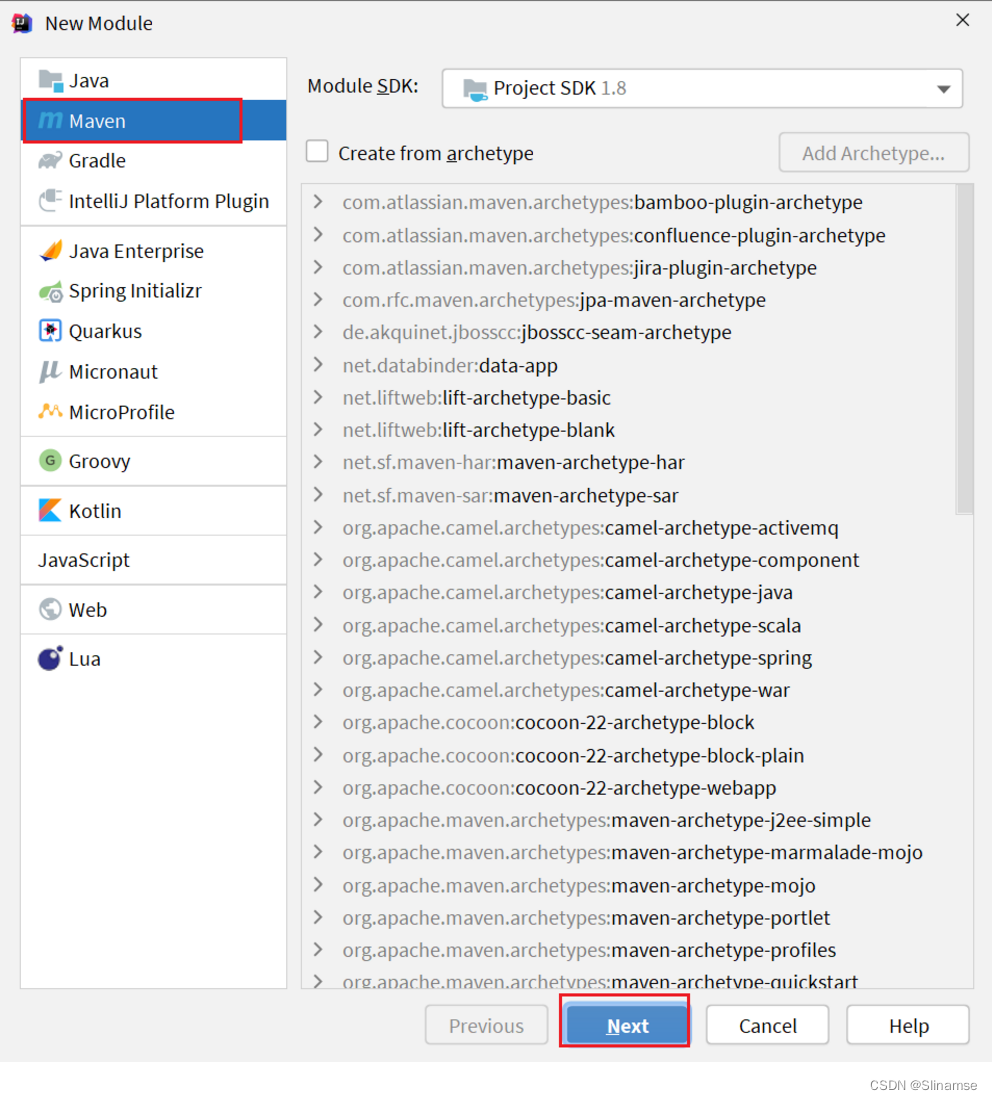Select cocoon-22-archetype-block entry
This screenshot has width=992, height=1100.
point(549,723)
